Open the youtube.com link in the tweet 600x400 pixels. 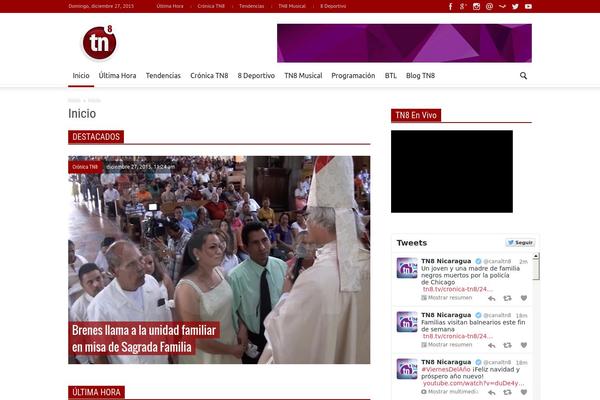[473, 384]
